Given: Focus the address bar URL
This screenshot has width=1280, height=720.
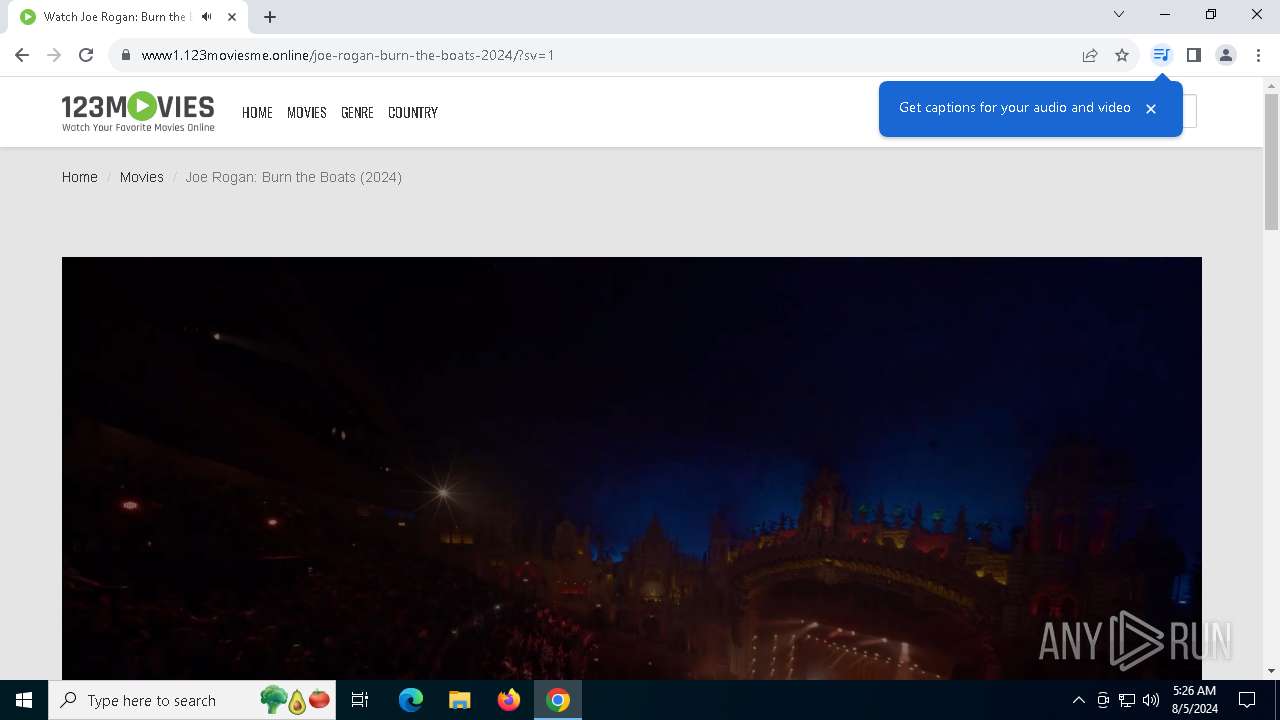Looking at the screenshot, I should (x=348, y=55).
